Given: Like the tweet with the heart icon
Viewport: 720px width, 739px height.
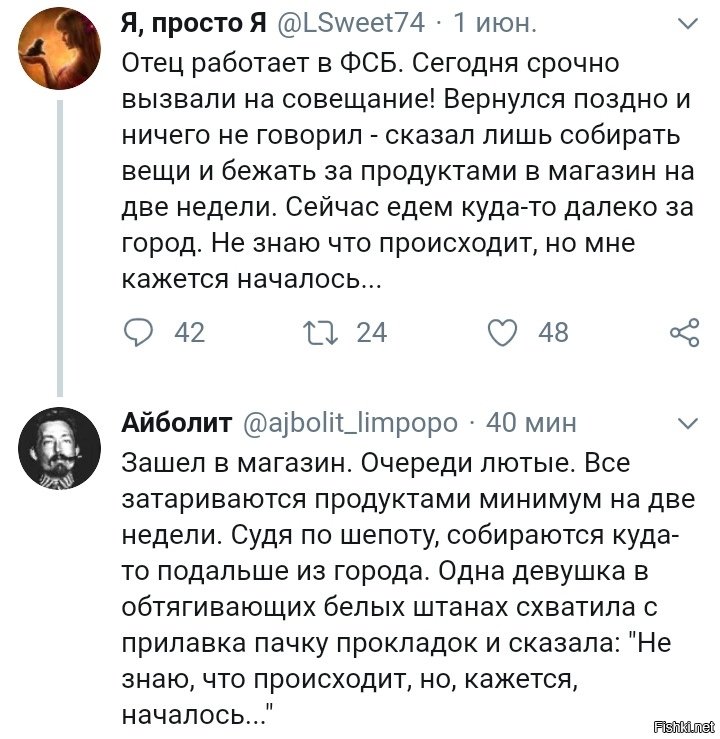Looking at the screenshot, I should (x=503, y=332).
